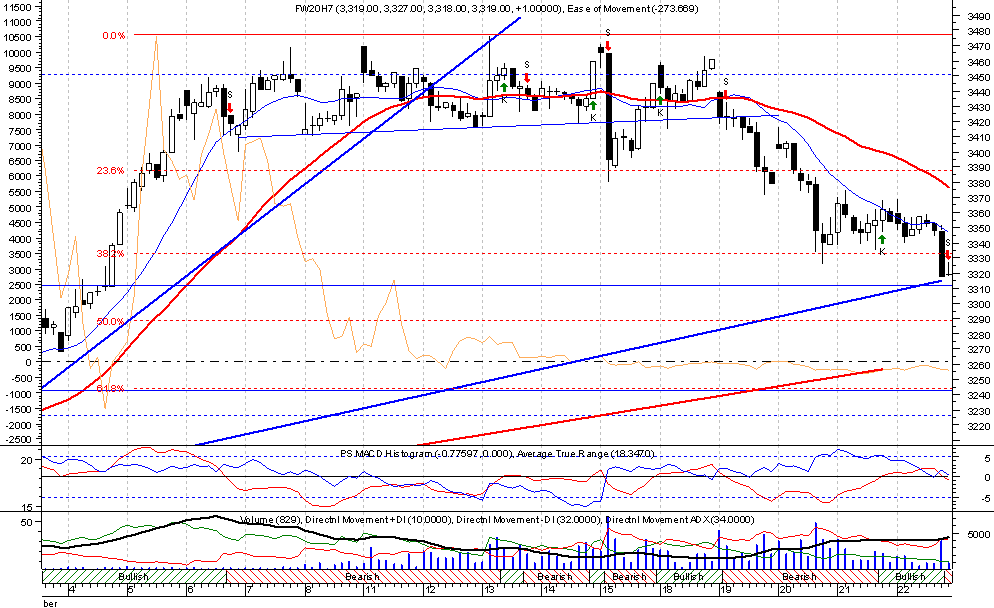The width and height of the screenshot is (994, 608).
Task: Click the -5 value on the MACD panel's right axis
Action: [x=987, y=498]
